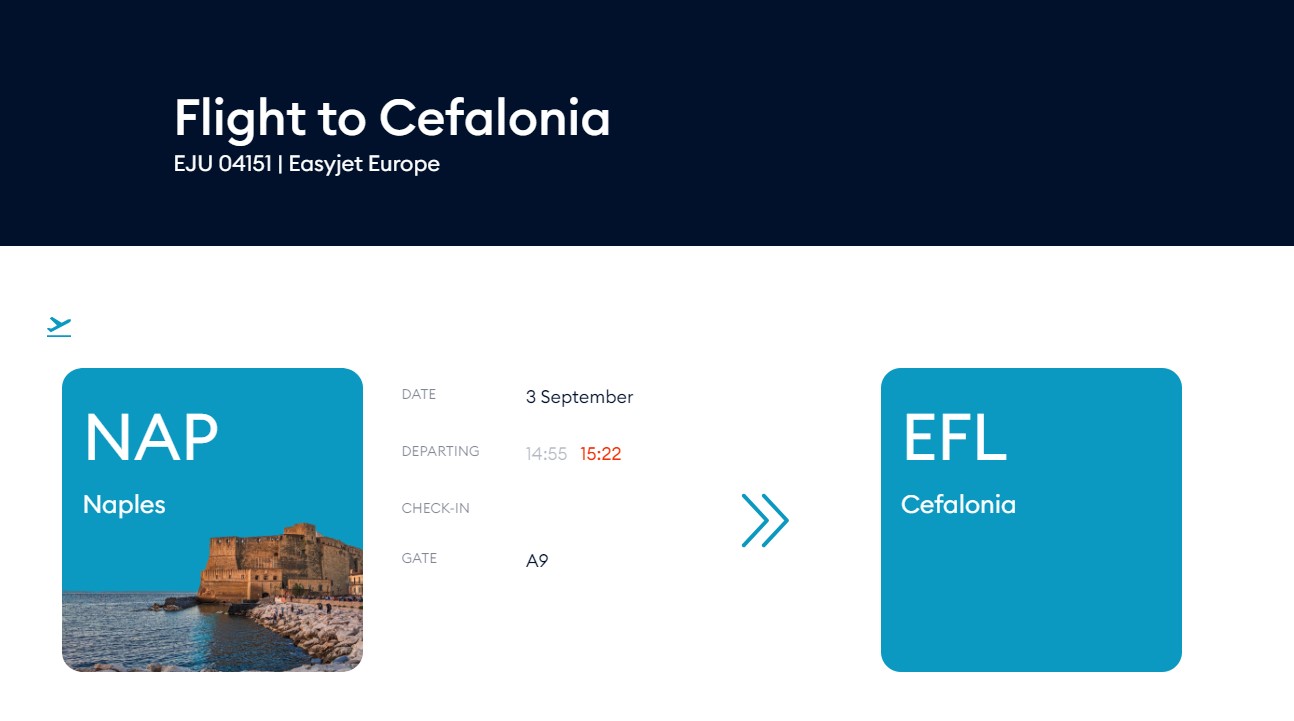Click the Cefalonia destination label on card
Screen dimensions: 1294x721
tap(958, 505)
